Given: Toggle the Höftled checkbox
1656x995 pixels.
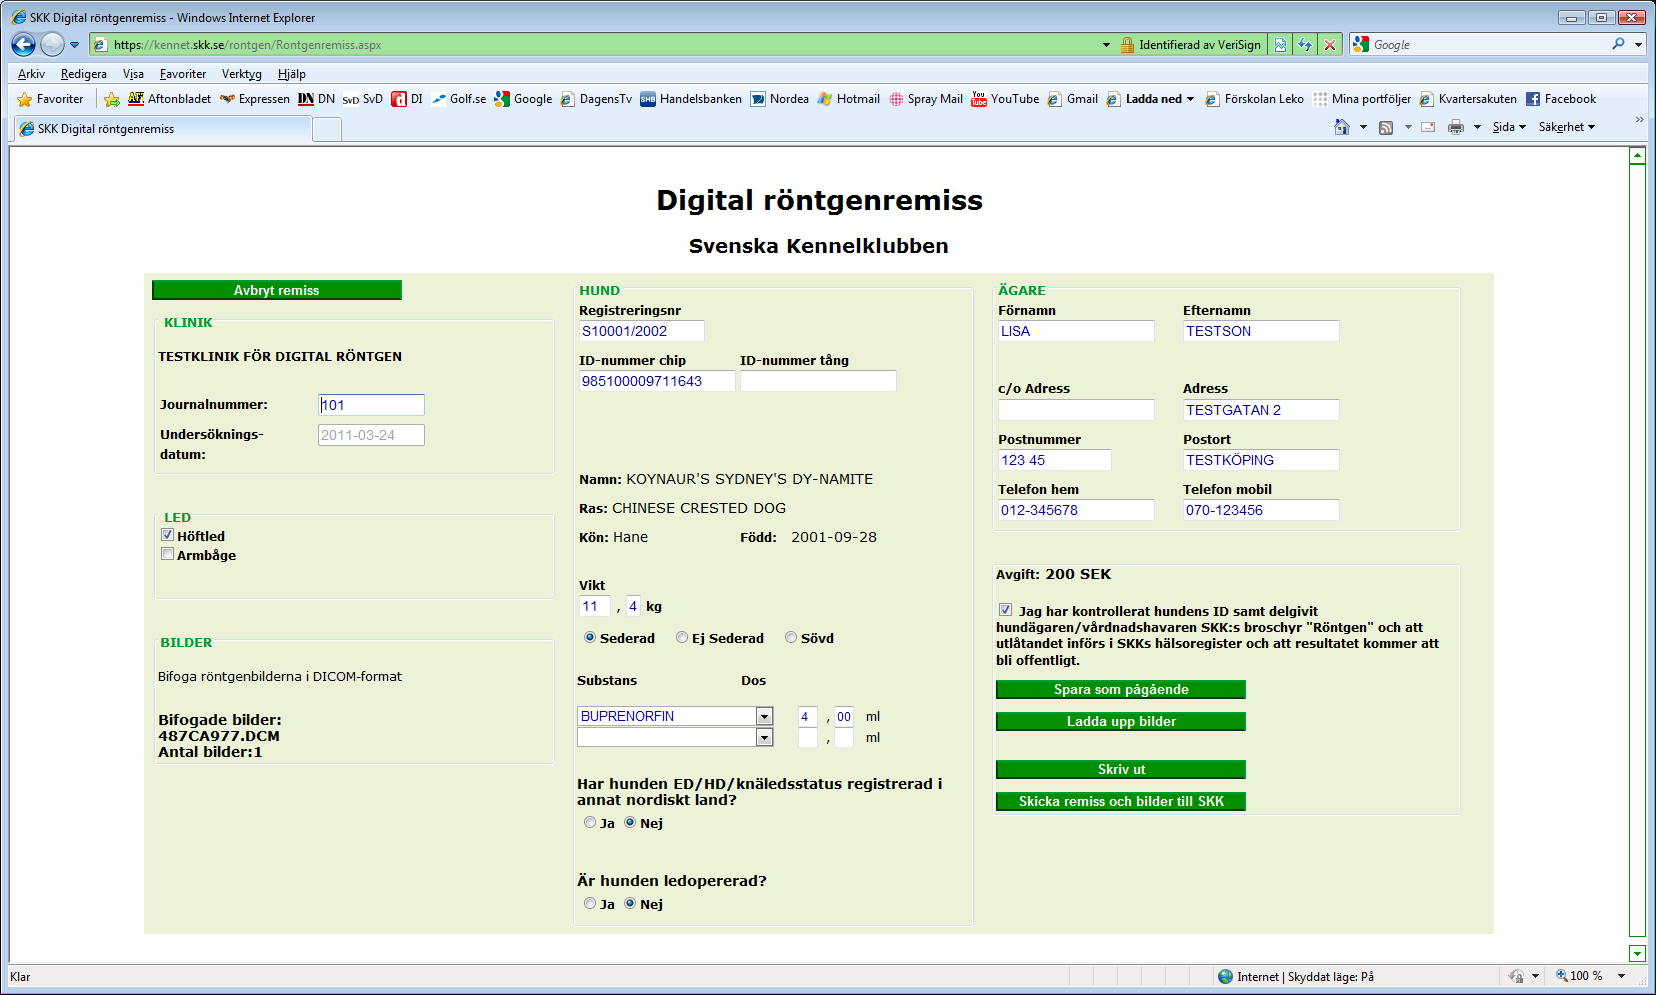Looking at the screenshot, I should (x=168, y=535).
